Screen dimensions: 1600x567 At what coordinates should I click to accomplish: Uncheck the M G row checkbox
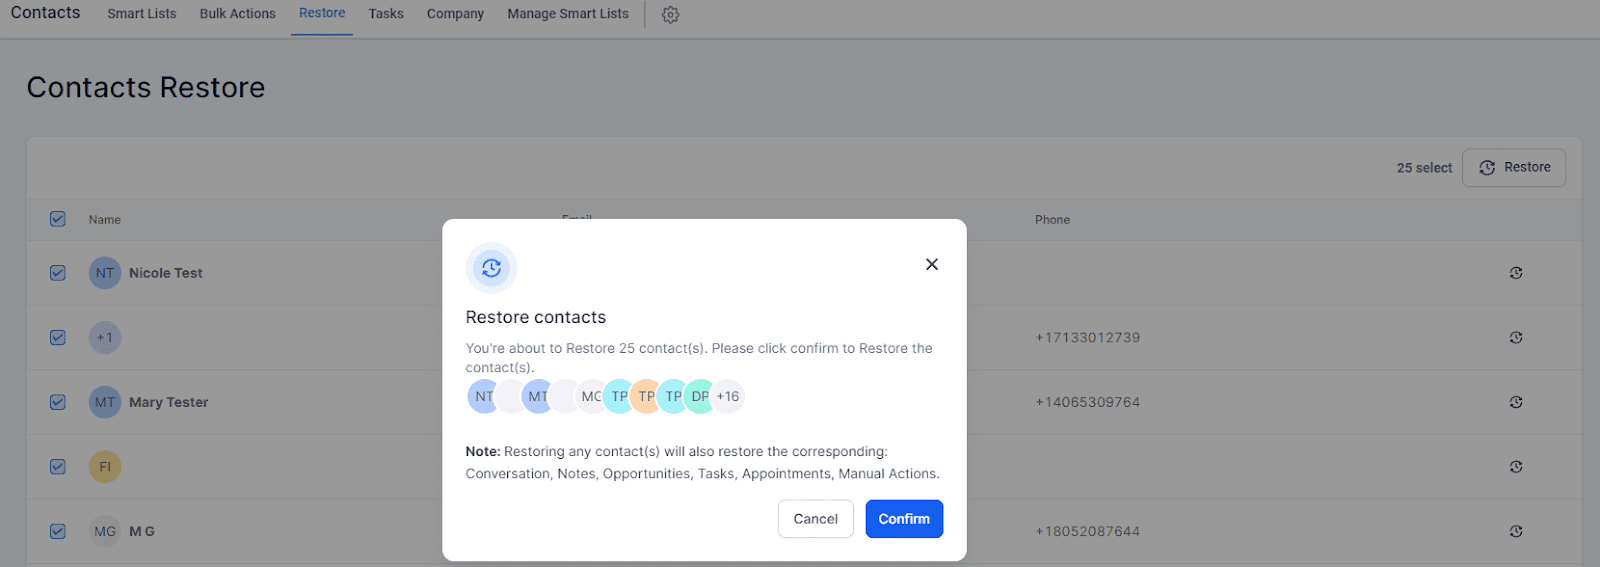58,531
